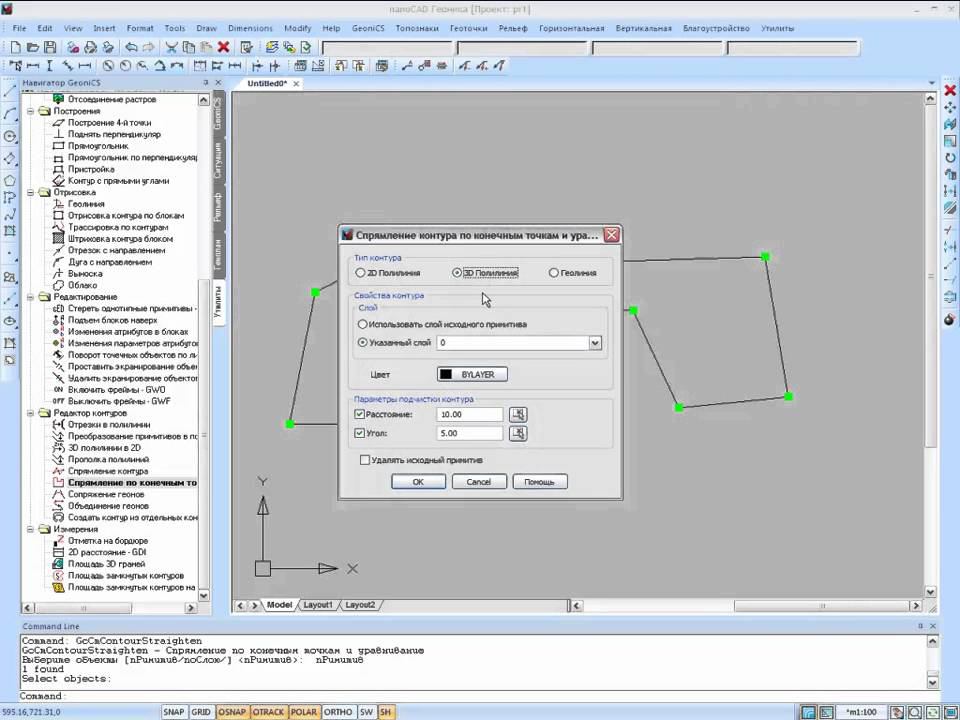Select the Line draw tool in left toolbar
This screenshot has height=720, width=960.
point(10,91)
